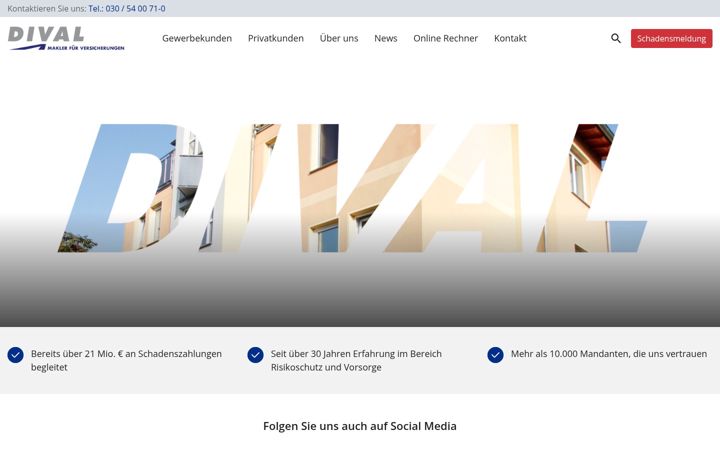
Task: Click the DIVAL logo in header
Action: (66, 39)
